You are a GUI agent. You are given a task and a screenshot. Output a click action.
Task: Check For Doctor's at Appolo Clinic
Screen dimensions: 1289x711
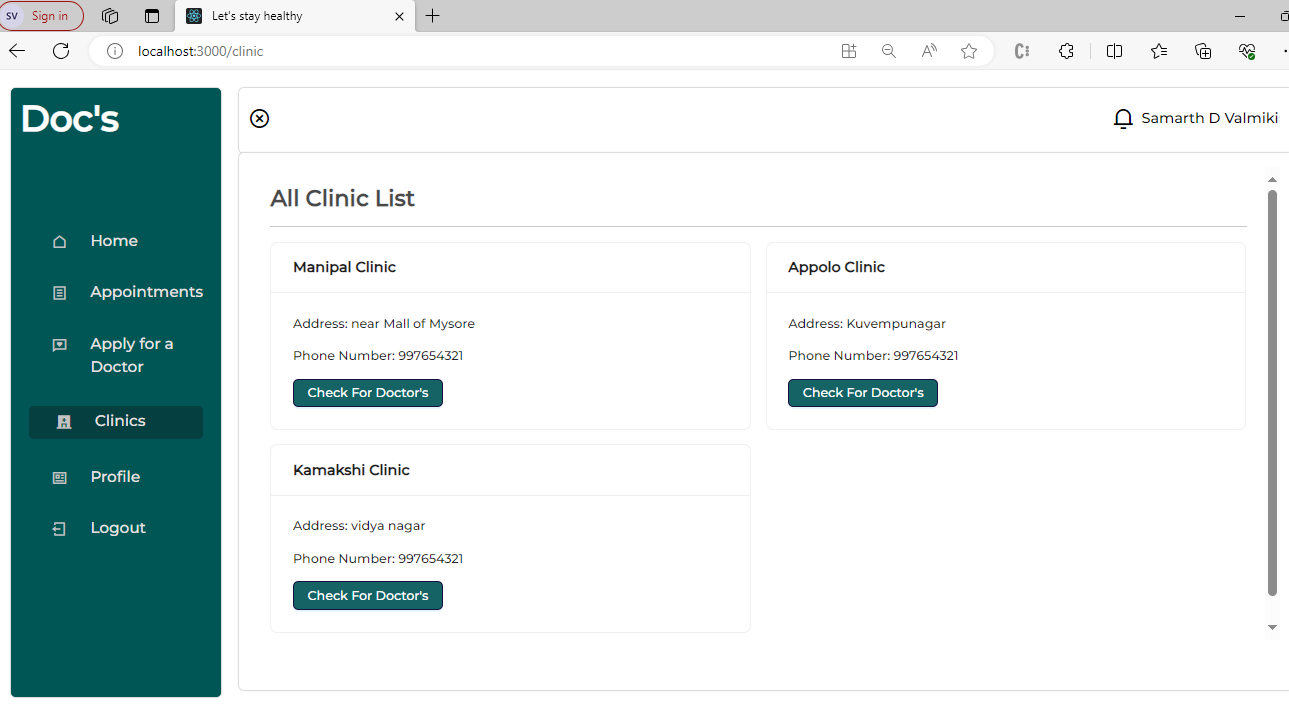click(x=862, y=393)
